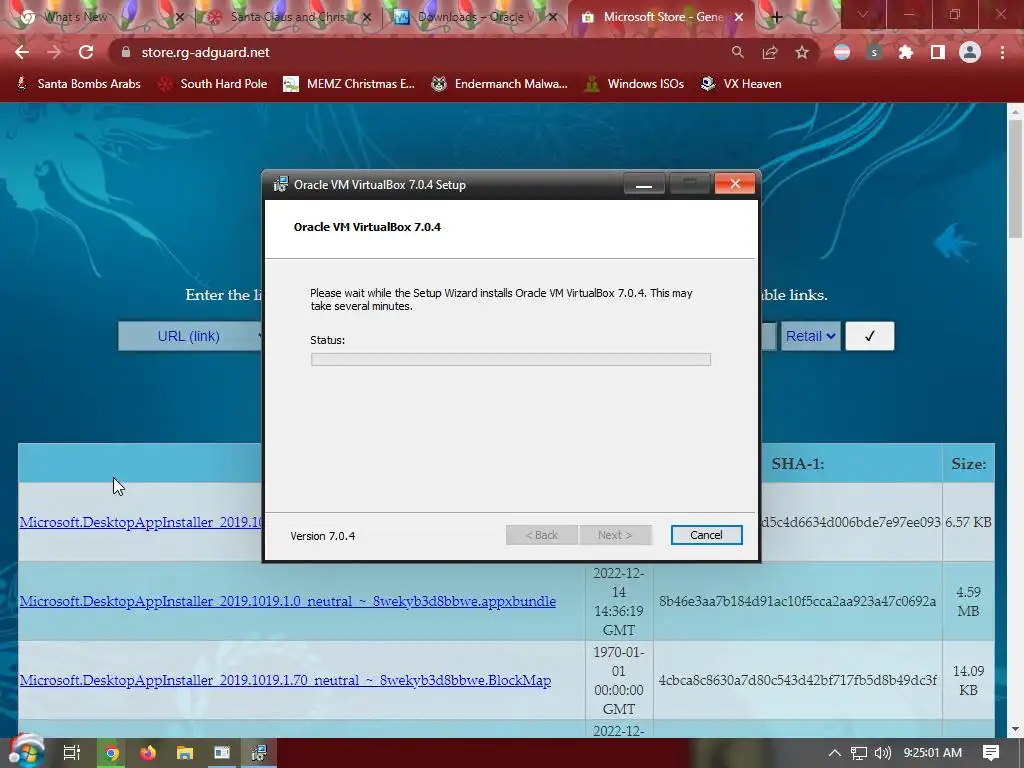
Task: Launch Firefox from the taskbar
Action: (x=148, y=753)
